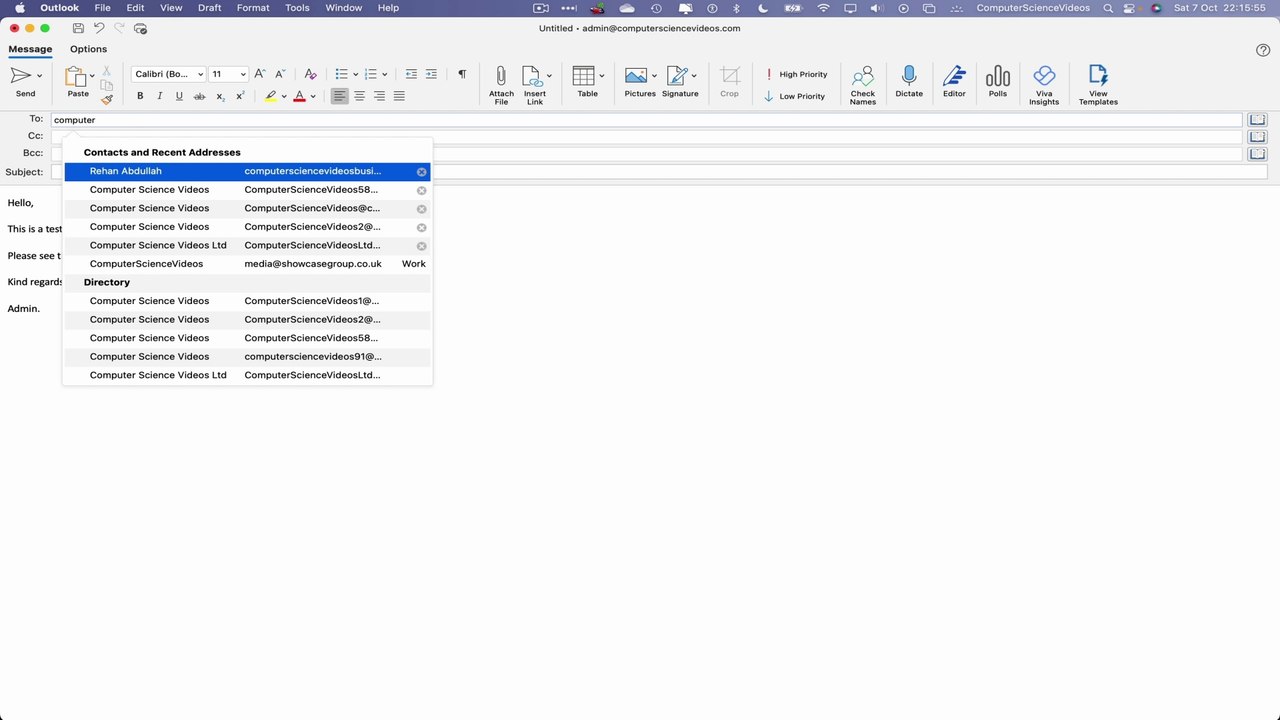
Task: Click the Table grid icon
Action: point(584,76)
